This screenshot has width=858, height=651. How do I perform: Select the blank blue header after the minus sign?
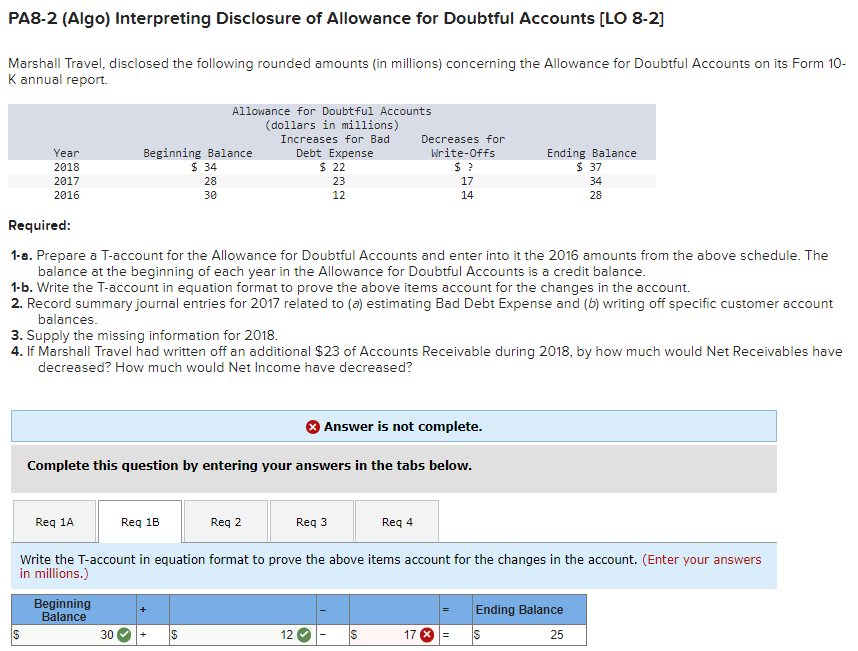click(x=394, y=609)
